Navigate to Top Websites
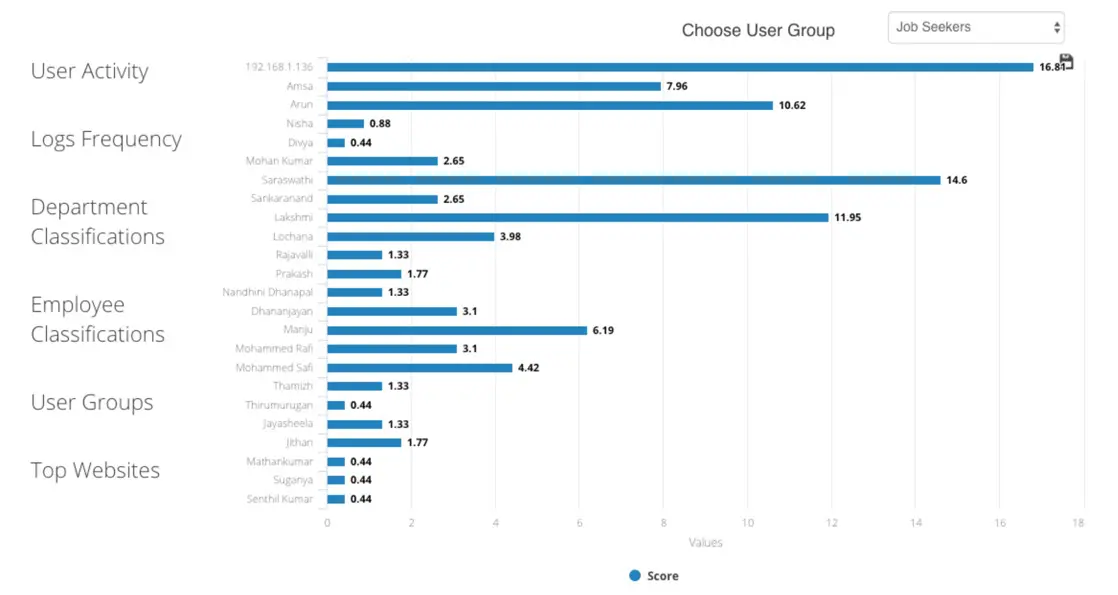 [x=95, y=470]
